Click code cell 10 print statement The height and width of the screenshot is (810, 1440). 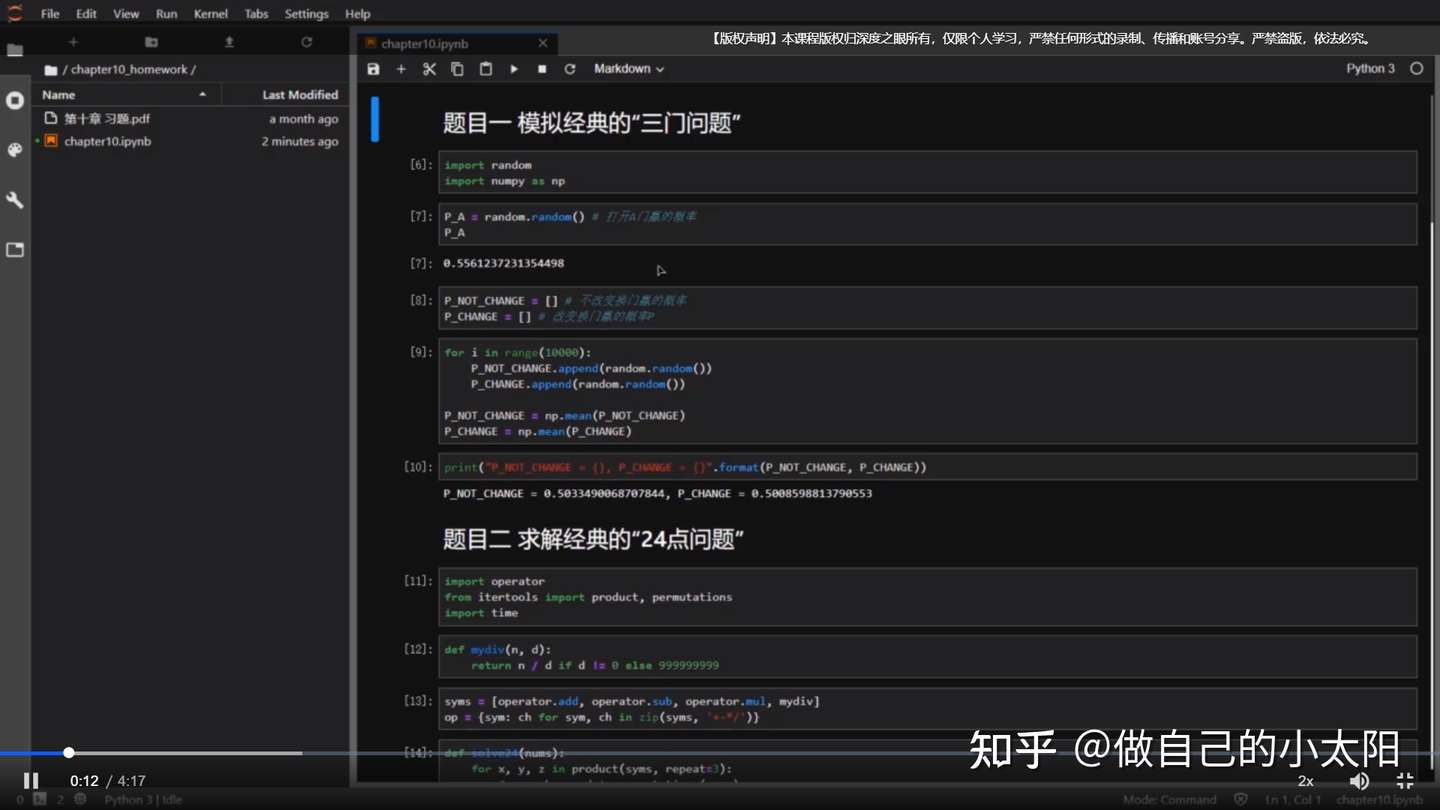[928, 467]
